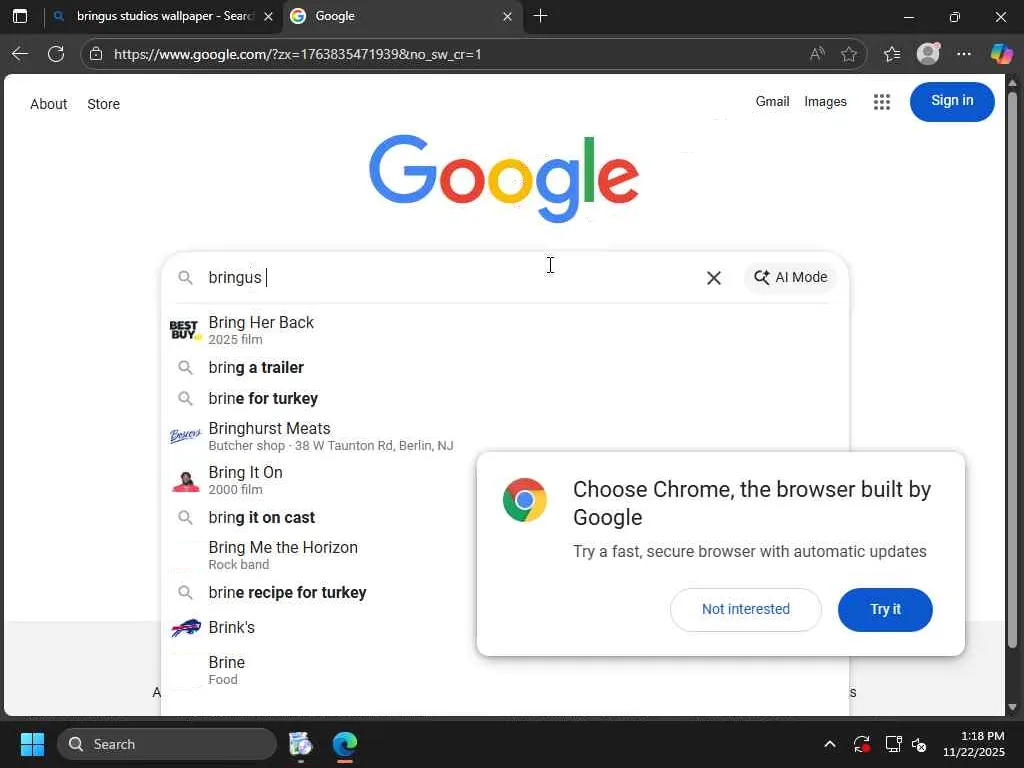The image size is (1024, 768).
Task: Switch to the bringus studios wallpaper tab
Action: tap(163, 16)
